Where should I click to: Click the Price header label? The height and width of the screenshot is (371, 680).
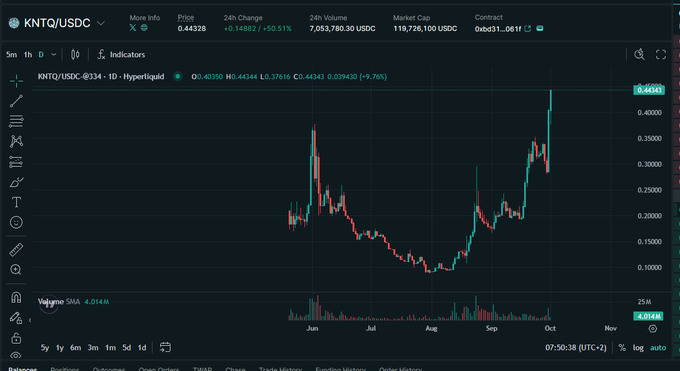click(x=186, y=18)
